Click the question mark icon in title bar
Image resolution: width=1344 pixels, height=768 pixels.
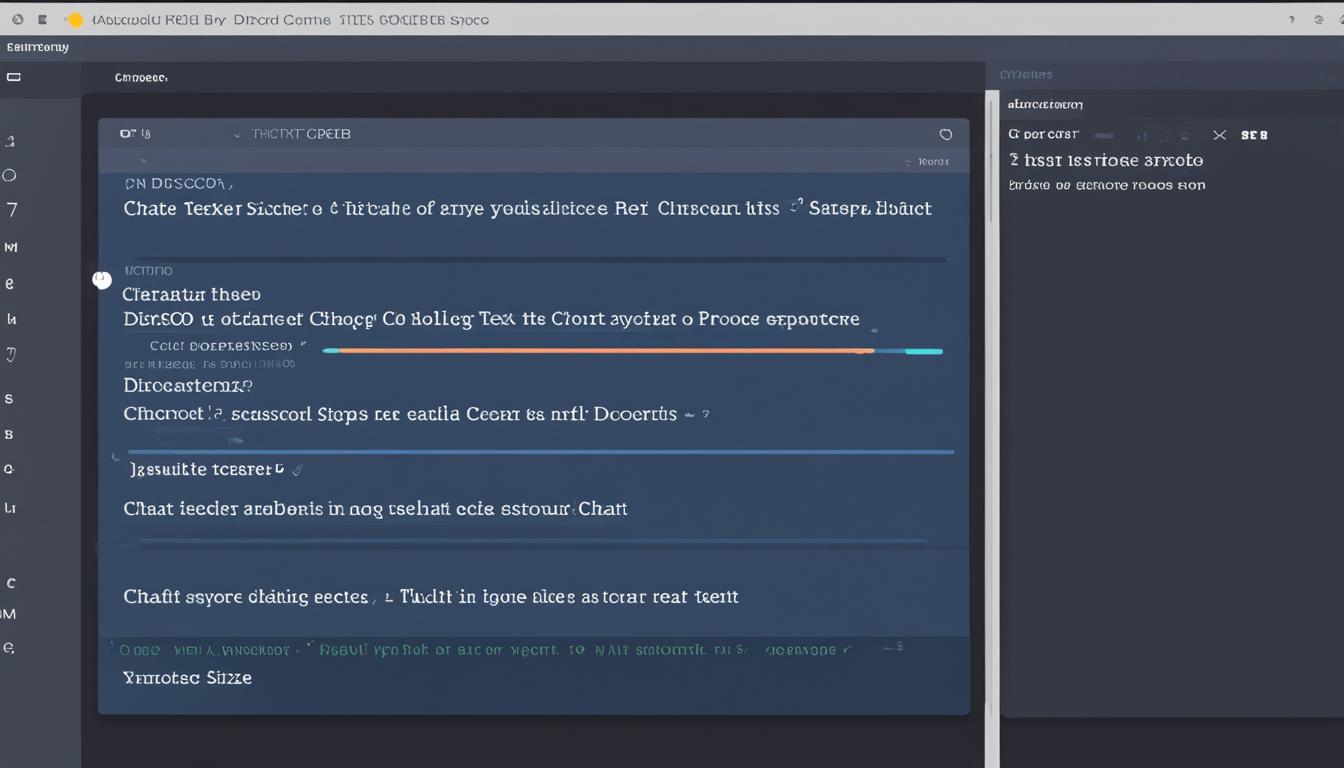click(x=1291, y=19)
